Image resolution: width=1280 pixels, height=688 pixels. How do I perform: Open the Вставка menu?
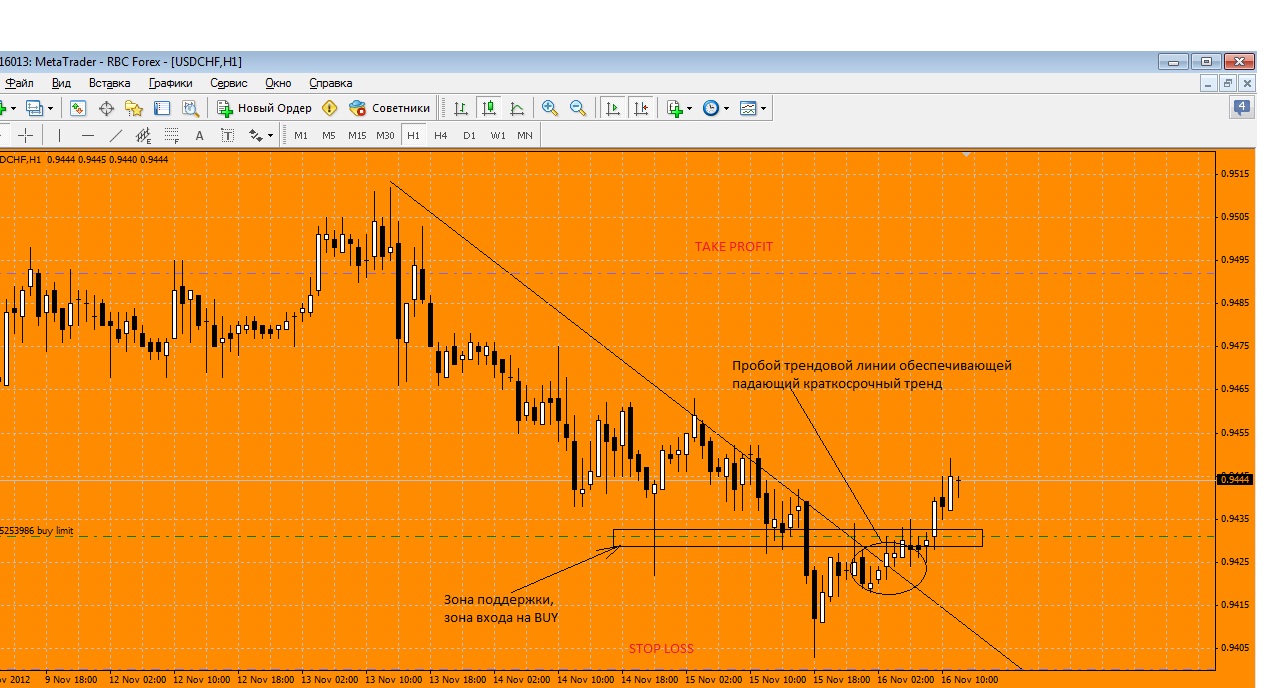(109, 83)
